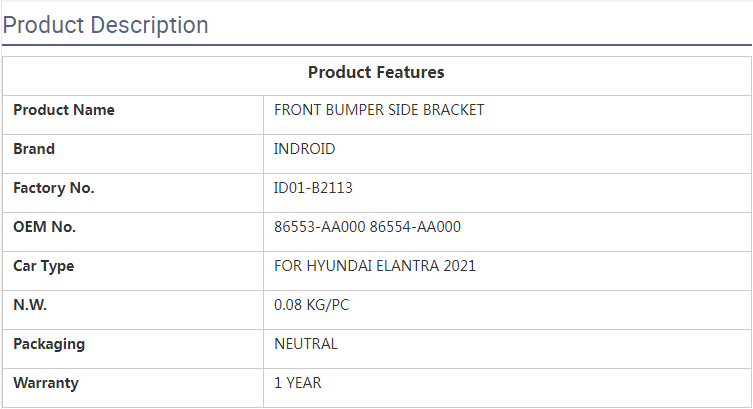Click the Product Description heading
Screen dimensions: 753x409
[x=106, y=25]
